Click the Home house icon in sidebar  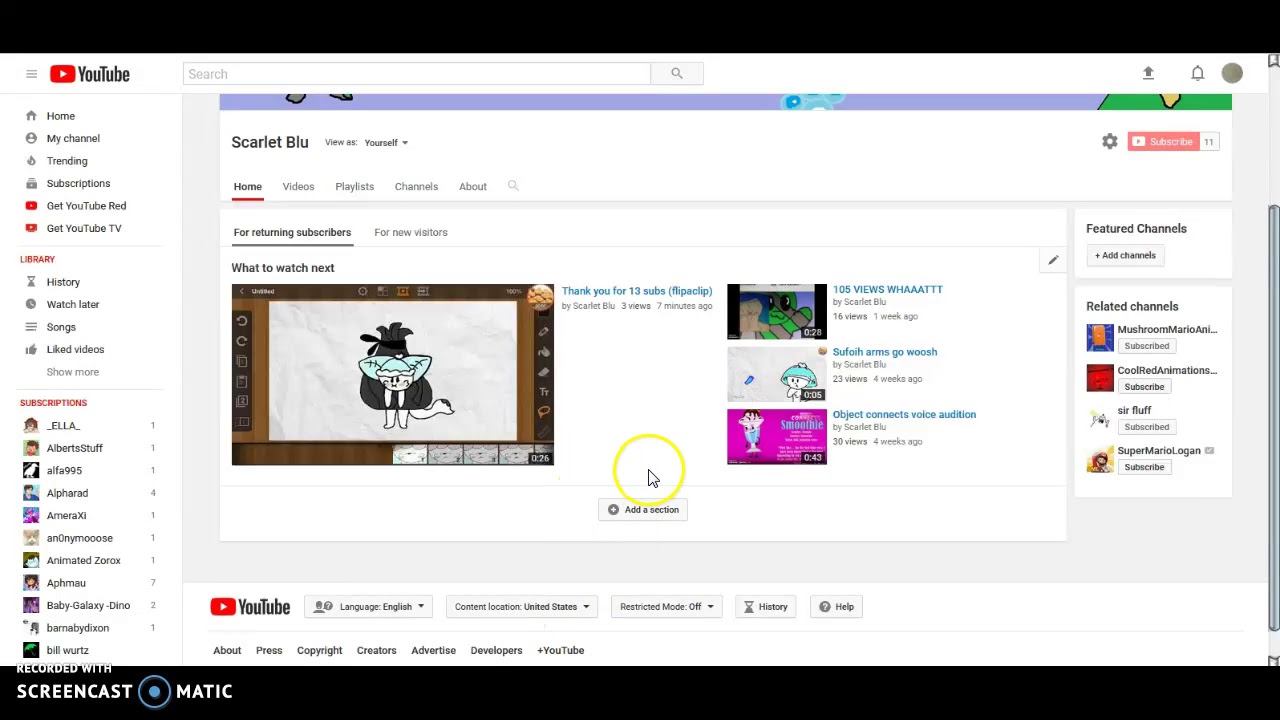(31, 116)
